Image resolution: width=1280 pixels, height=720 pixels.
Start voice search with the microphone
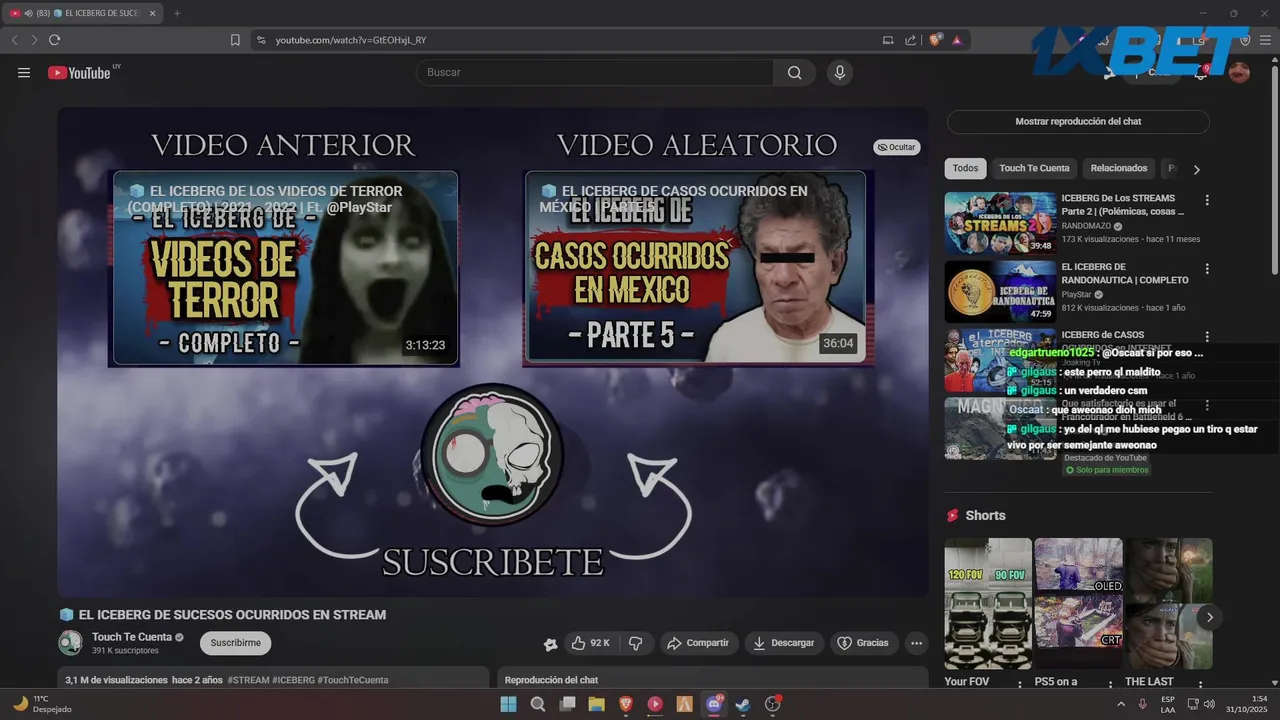[840, 72]
